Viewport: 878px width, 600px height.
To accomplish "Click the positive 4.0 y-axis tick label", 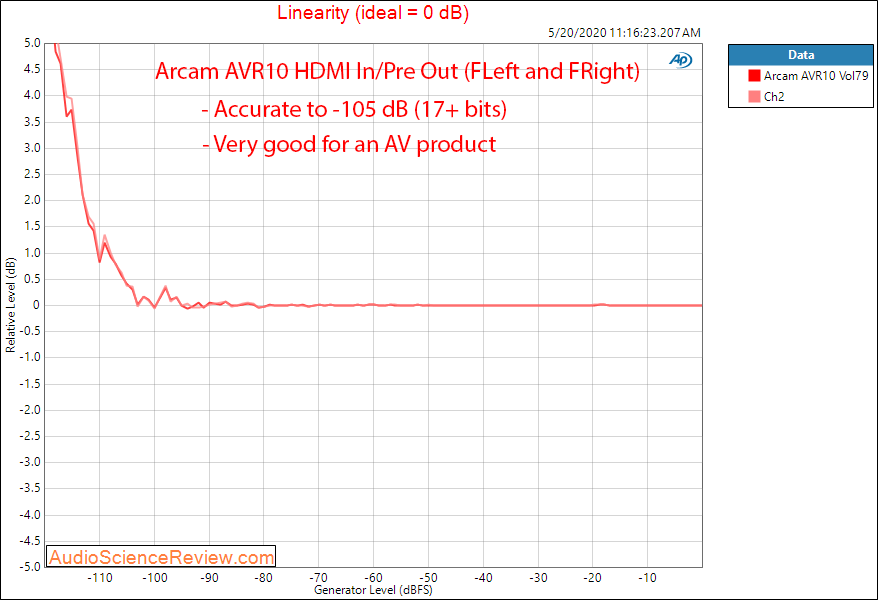I will [32, 95].
